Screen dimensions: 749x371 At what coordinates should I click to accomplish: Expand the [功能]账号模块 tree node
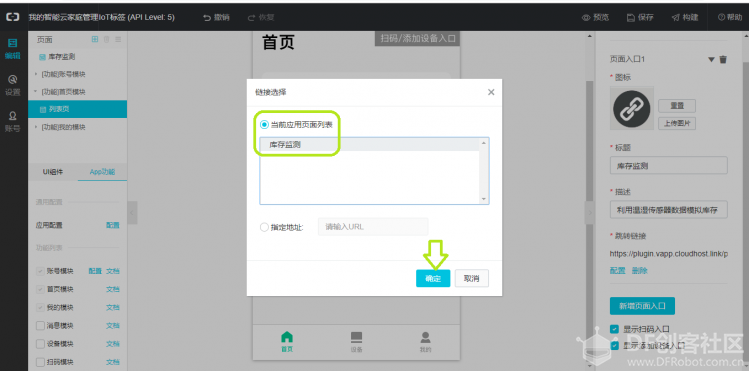click(x=36, y=74)
